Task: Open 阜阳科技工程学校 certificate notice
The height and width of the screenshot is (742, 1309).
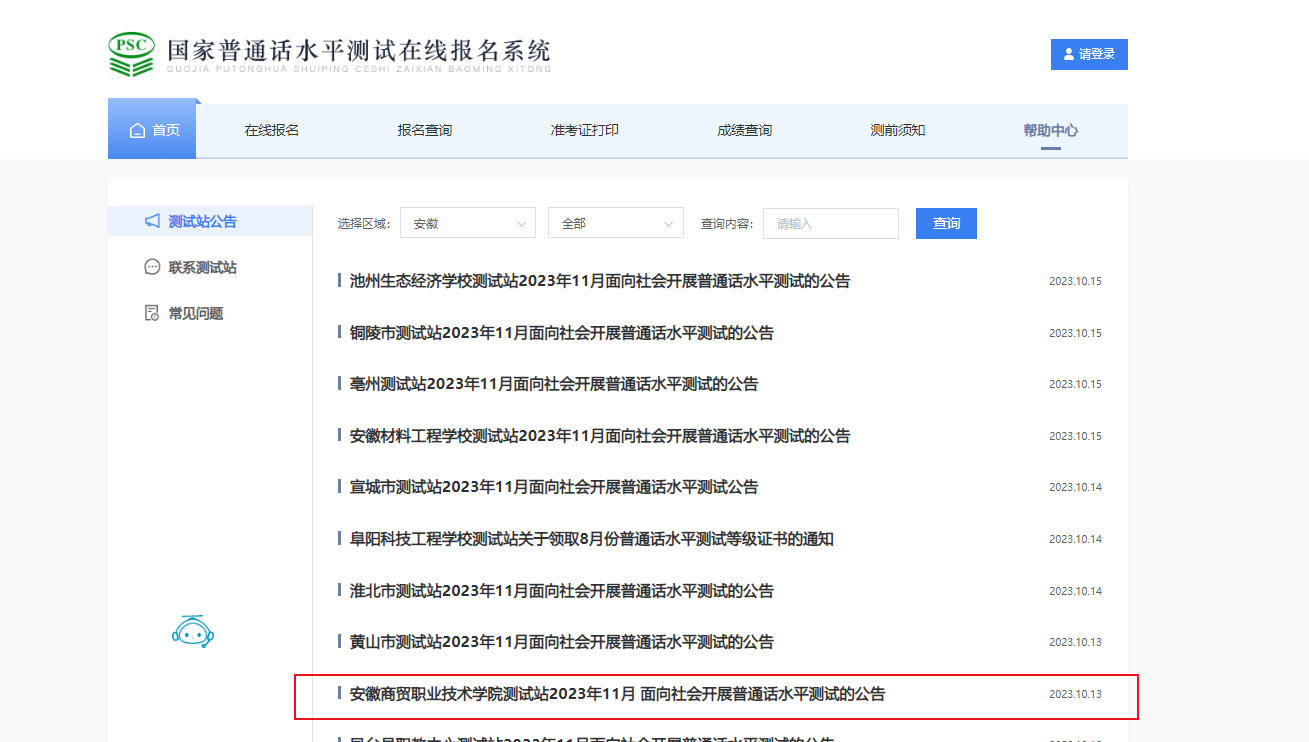Action: 591,539
